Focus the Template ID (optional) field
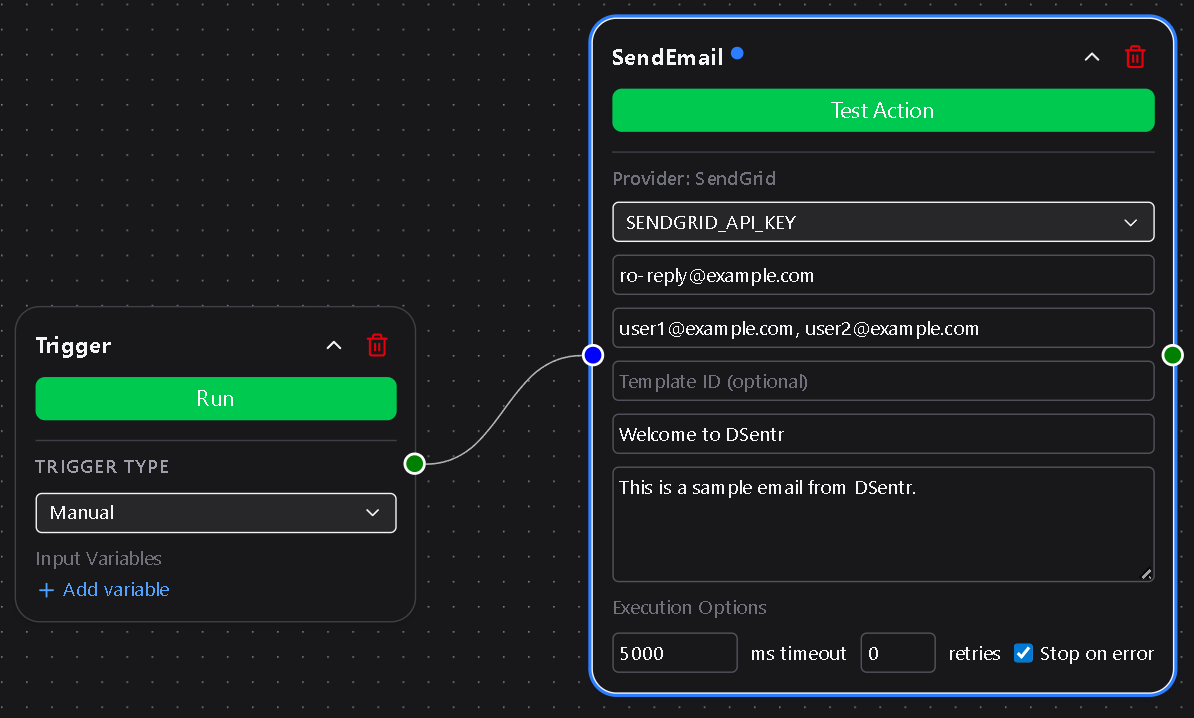The image size is (1194, 718). click(x=883, y=381)
